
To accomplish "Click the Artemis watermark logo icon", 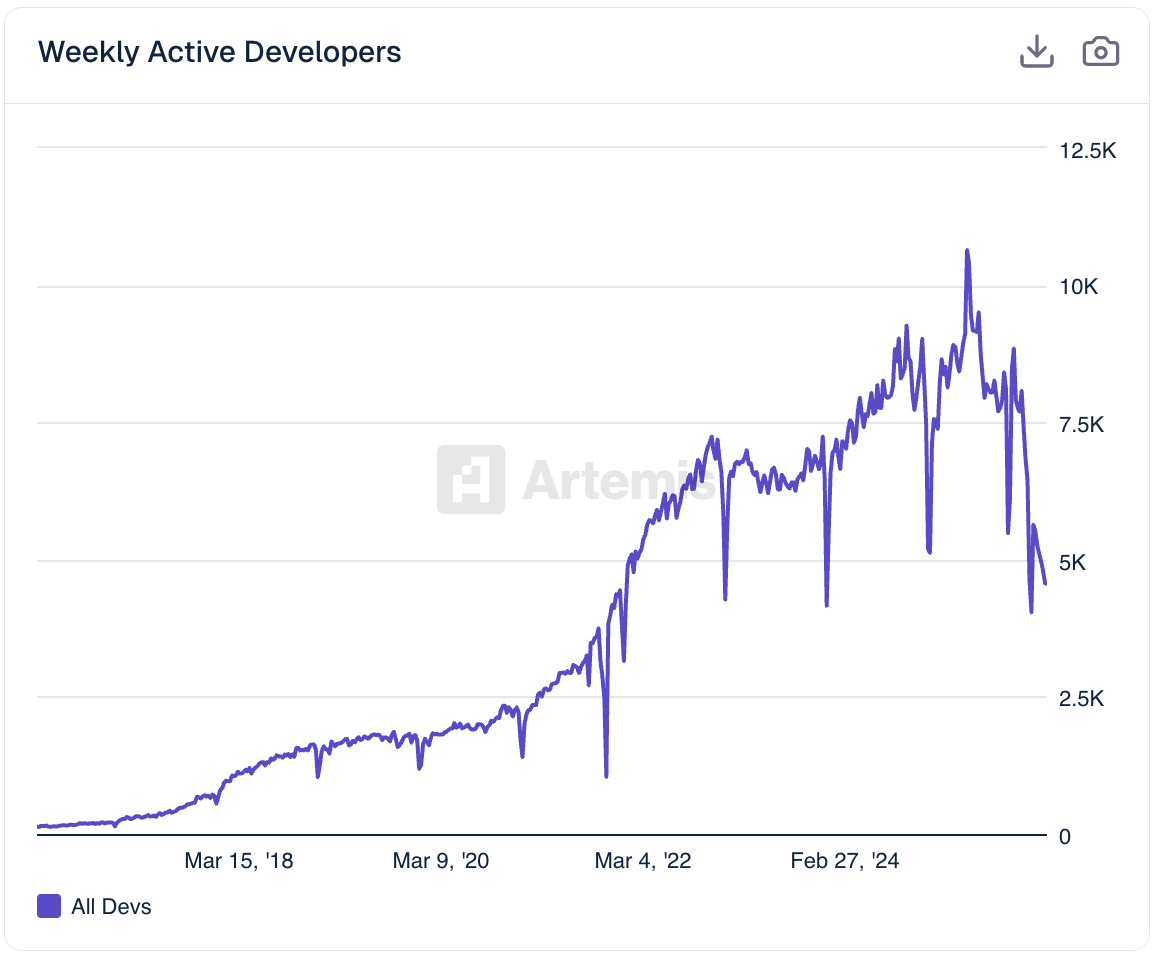I will [470, 479].
